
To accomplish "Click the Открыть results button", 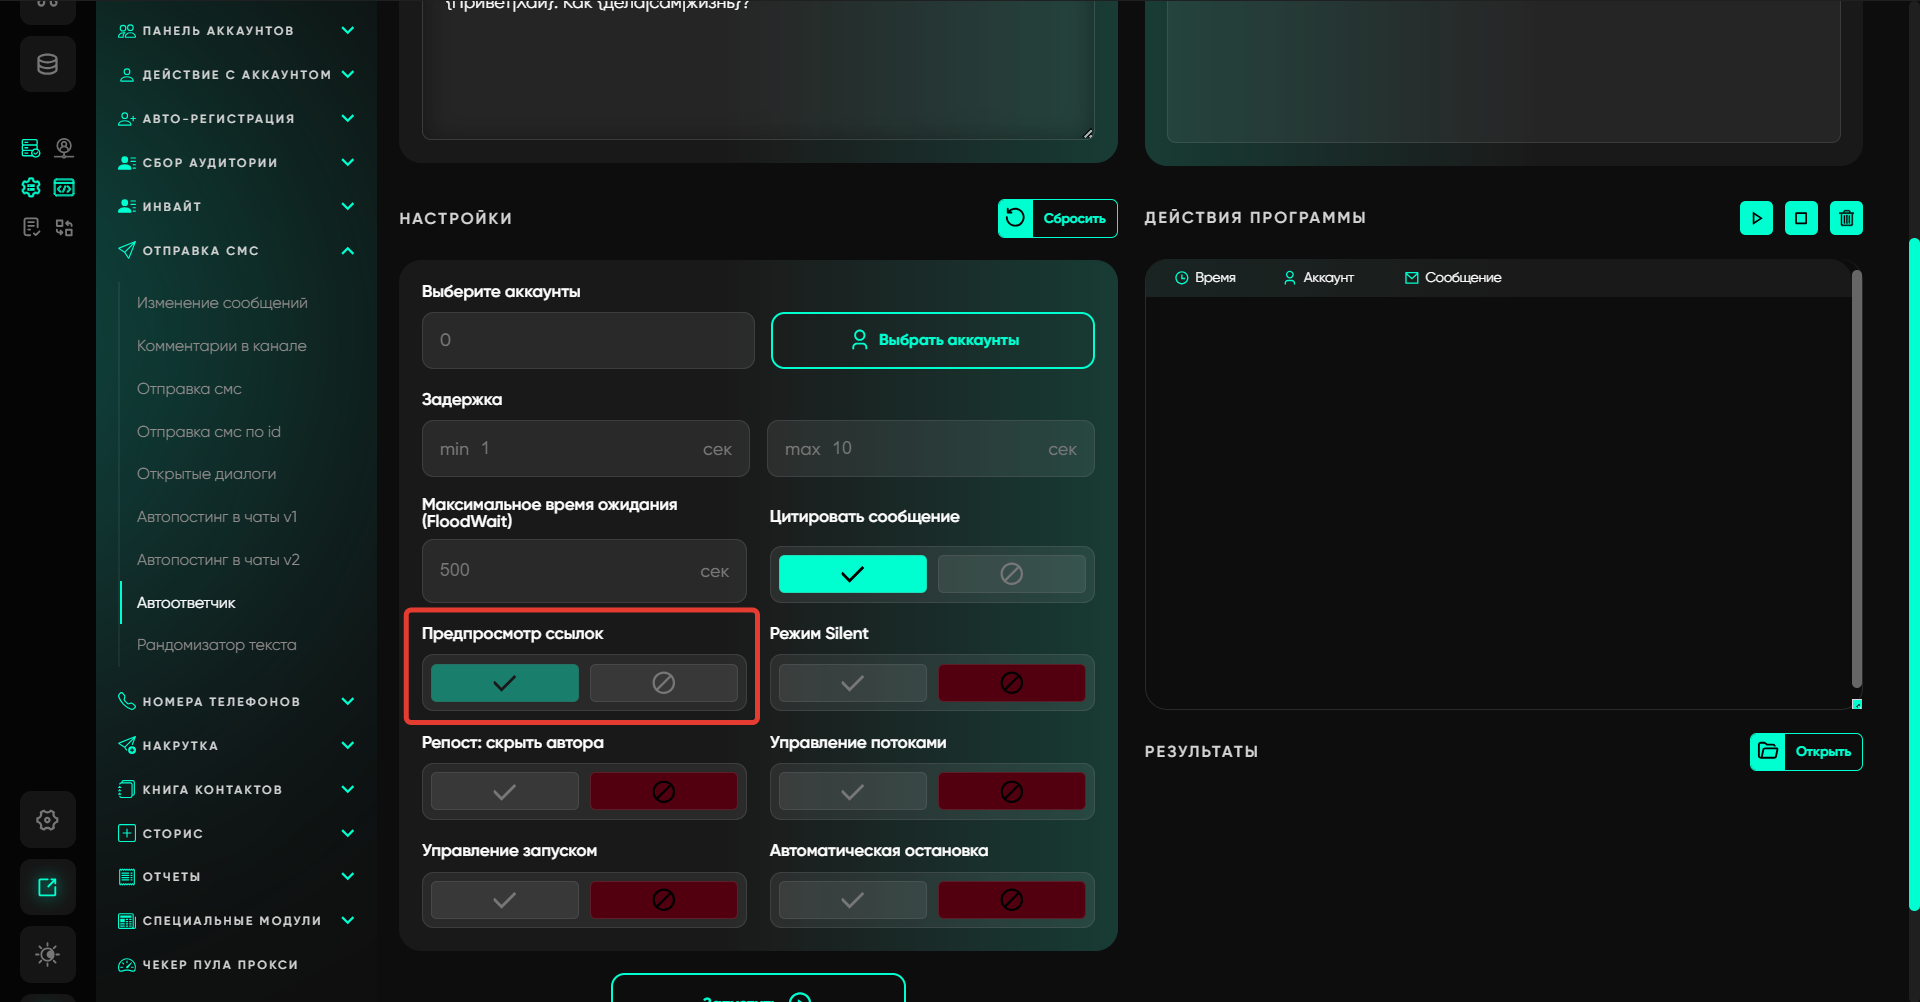I will tap(1806, 752).
